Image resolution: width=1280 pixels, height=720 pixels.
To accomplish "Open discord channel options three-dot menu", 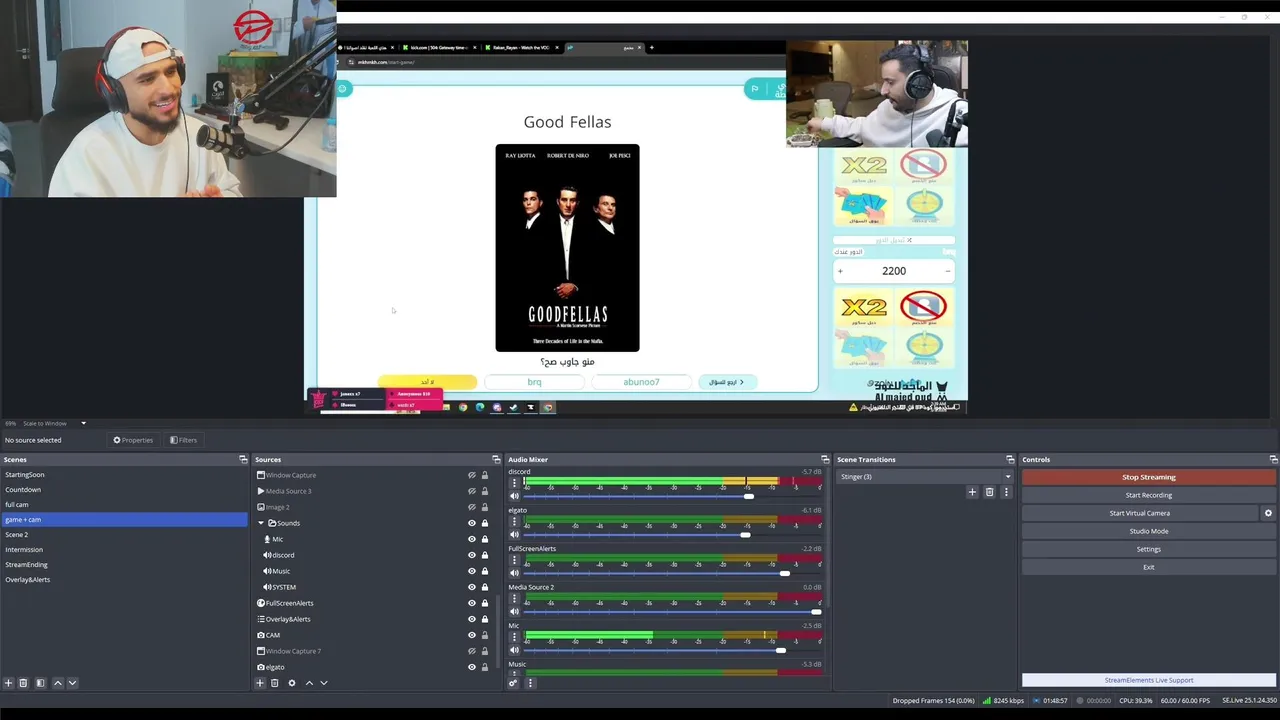I will (x=515, y=483).
